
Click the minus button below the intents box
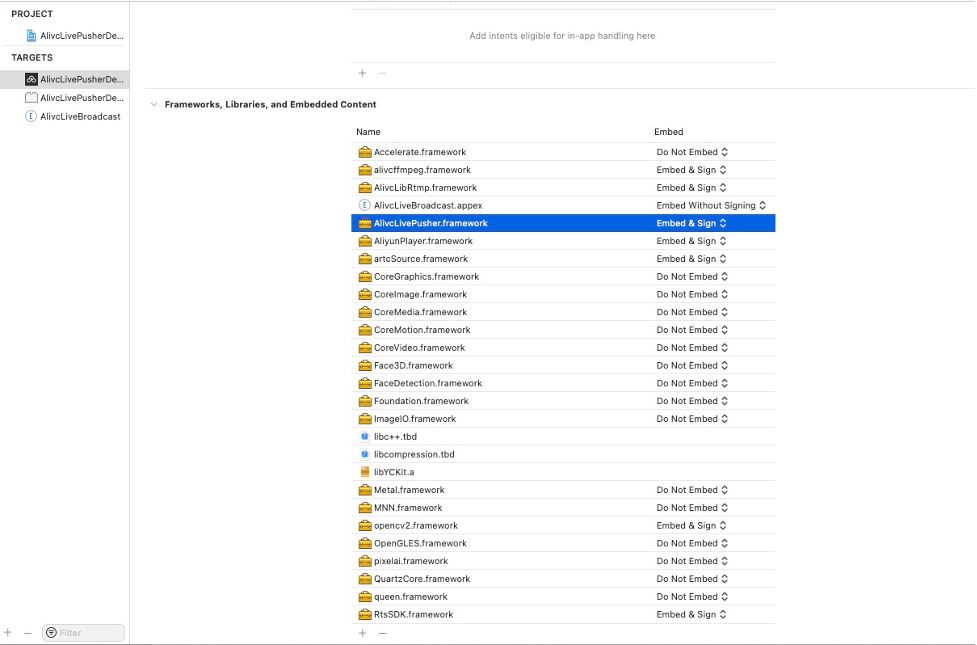tap(383, 74)
